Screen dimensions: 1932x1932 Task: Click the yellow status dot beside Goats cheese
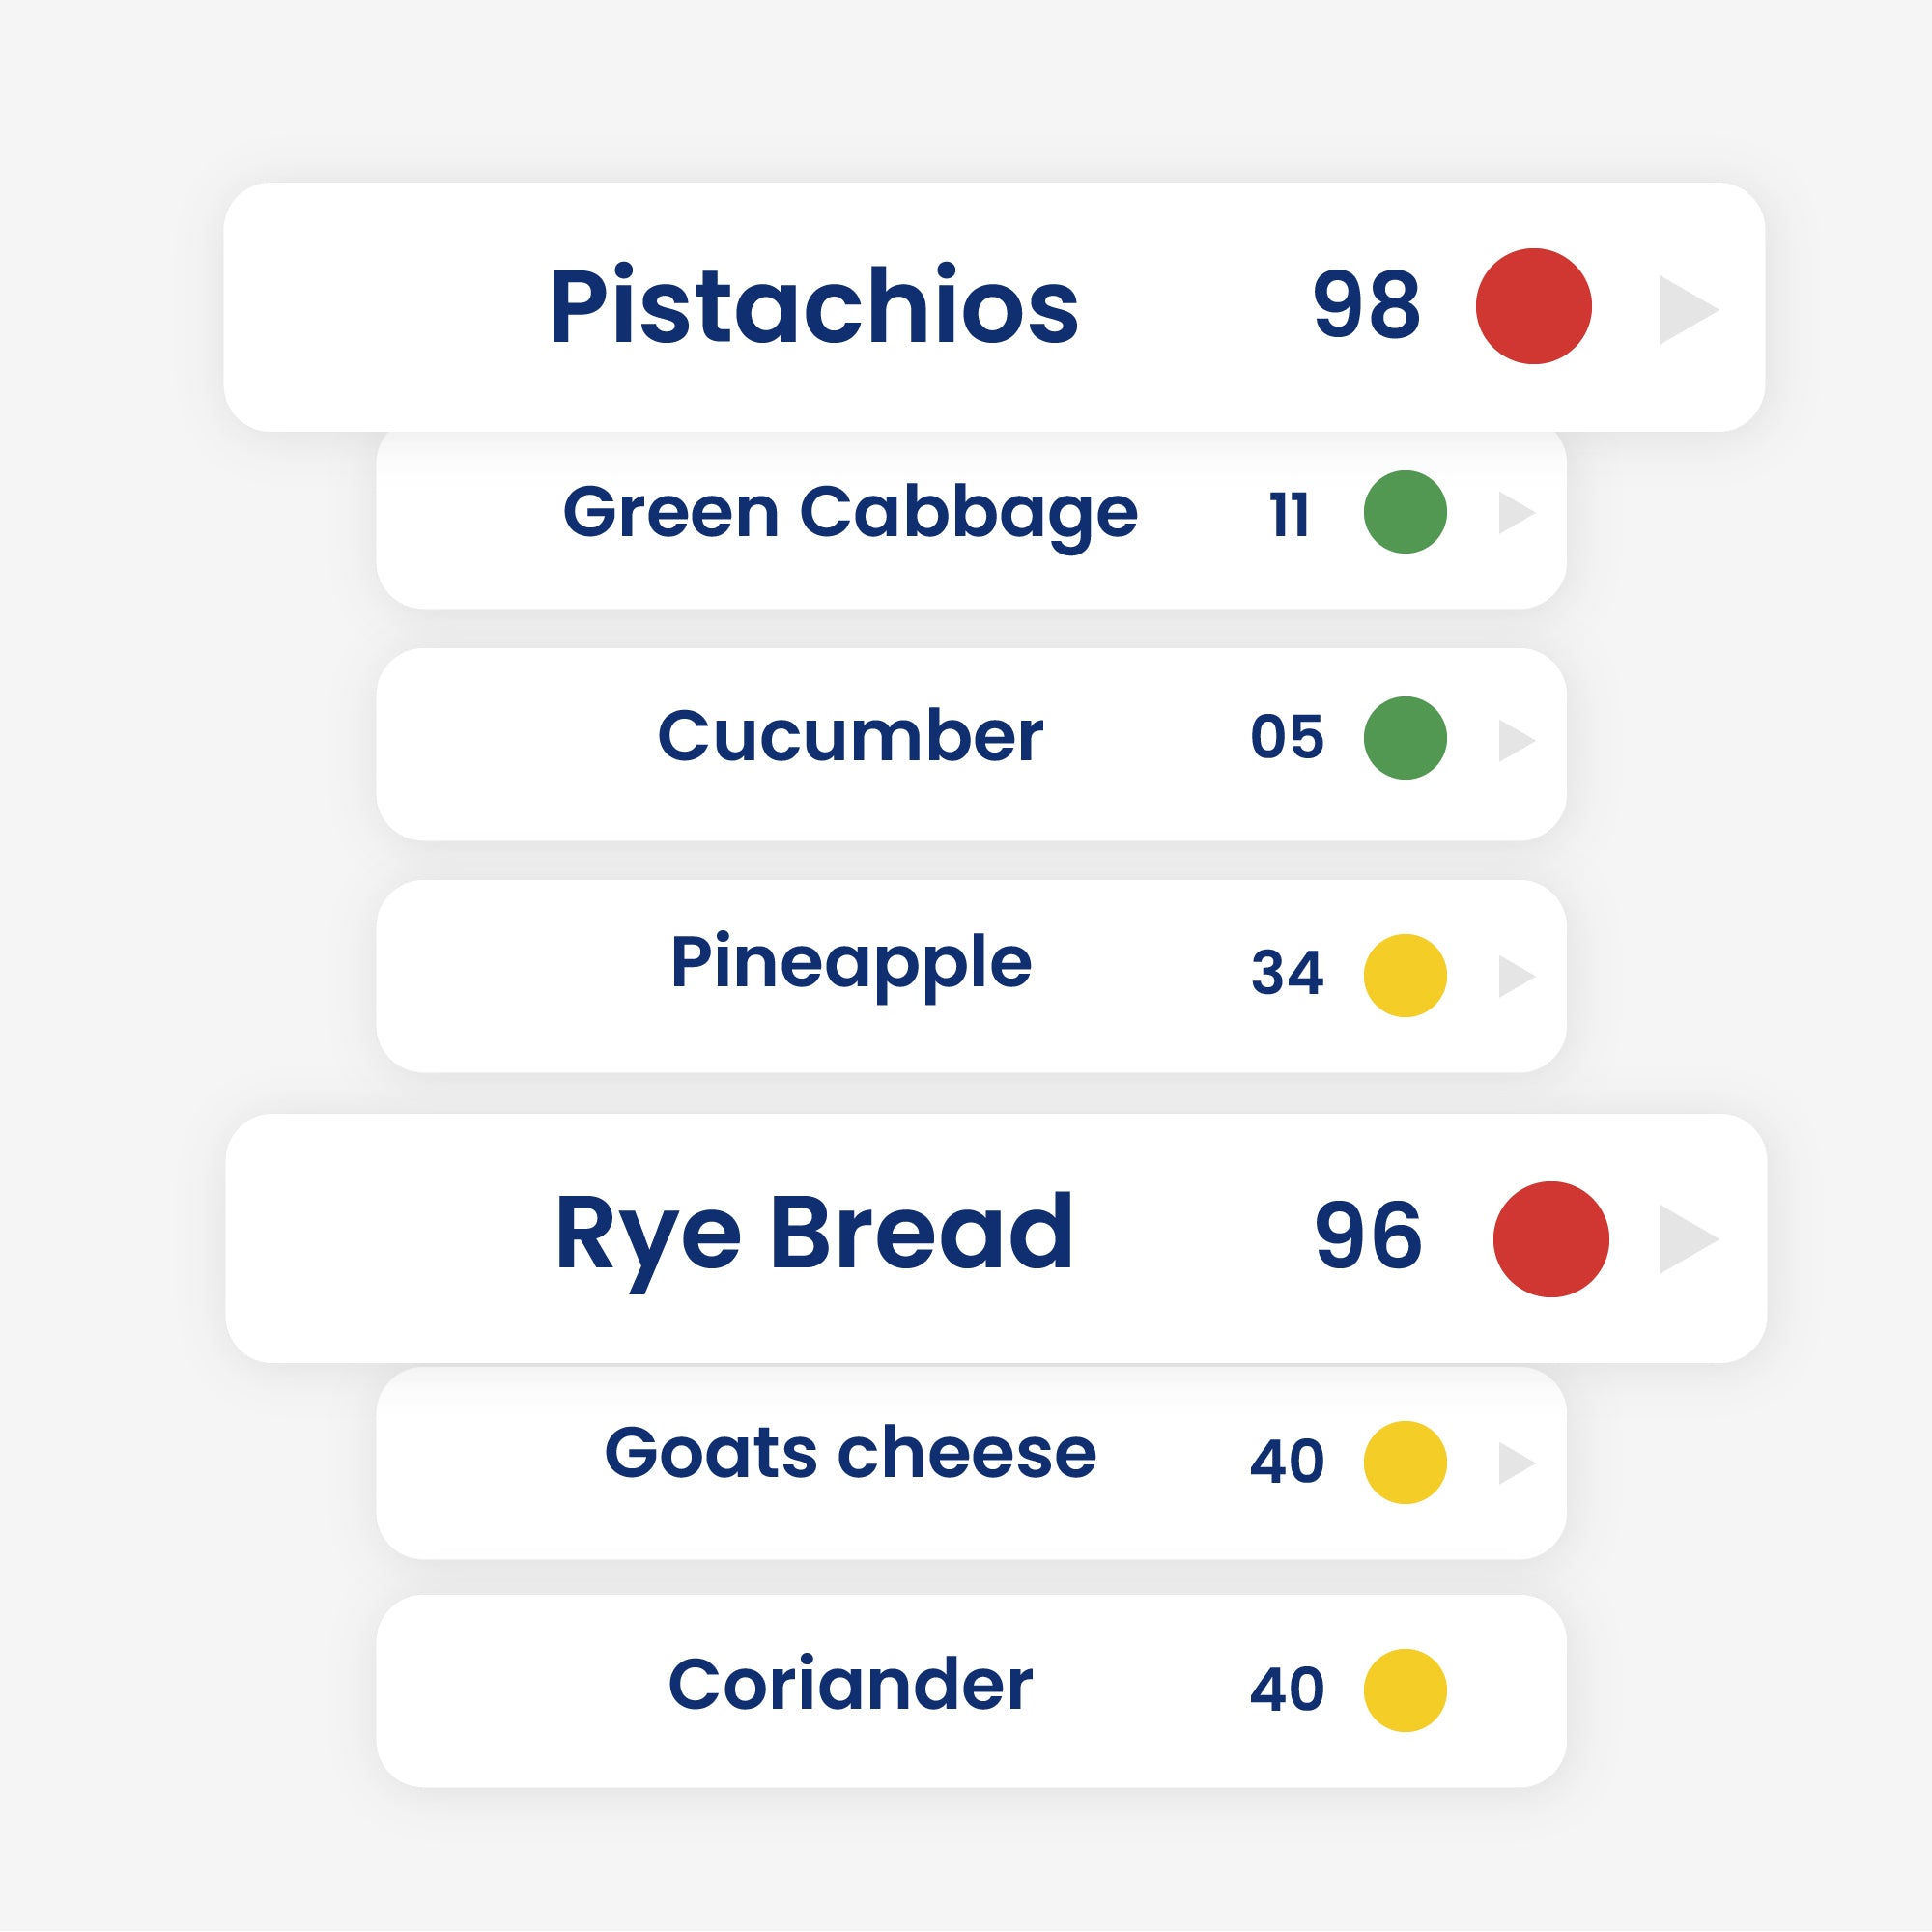click(1405, 1462)
